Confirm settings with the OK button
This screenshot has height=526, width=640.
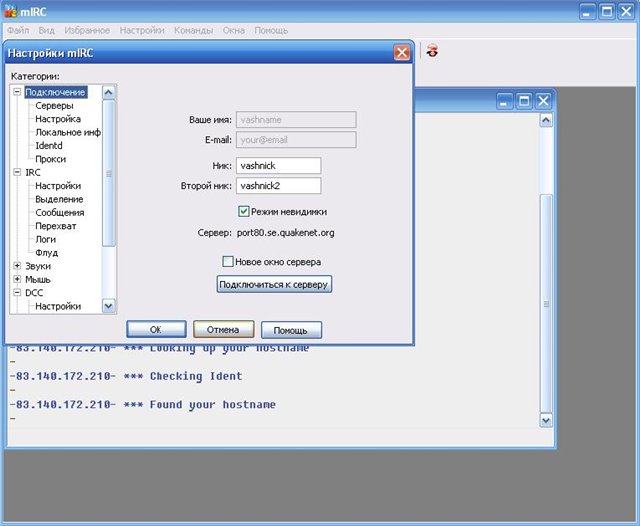pyautogui.click(x=156, y=329)
